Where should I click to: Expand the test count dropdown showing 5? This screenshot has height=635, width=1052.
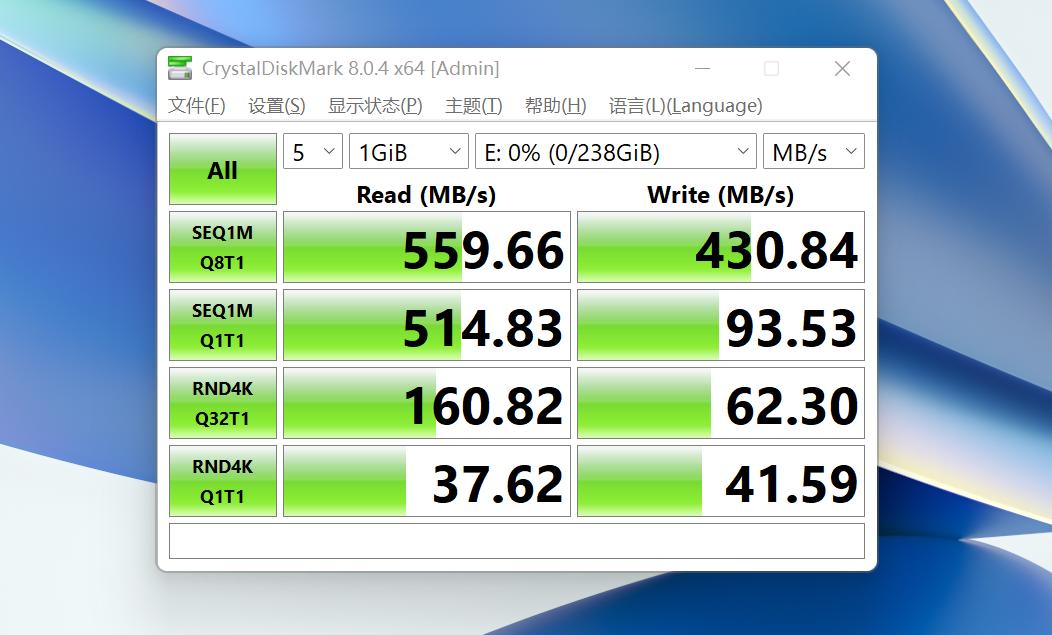(313, 152)
